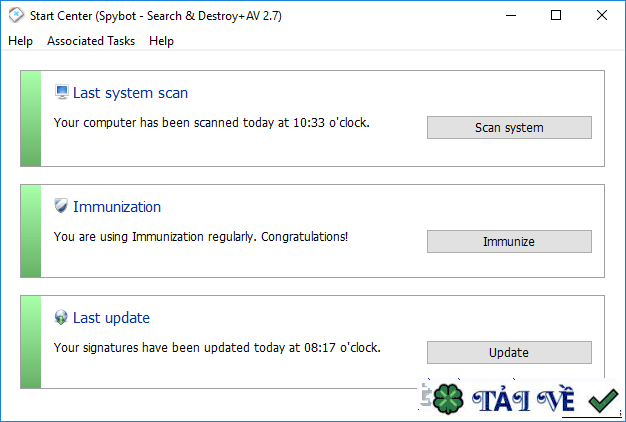This screenshot has width=626, height=422.
Task: Click the monitor icon beside Last system scan
Action: click(x=62, y=93)
